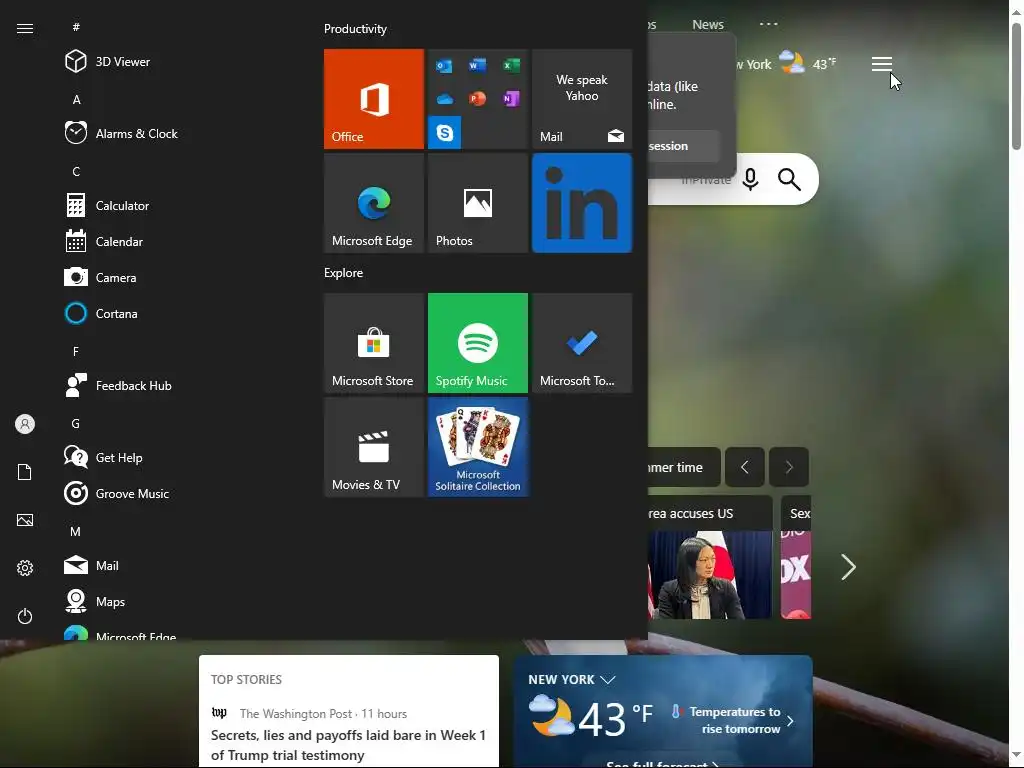
Task: Click the Office tile
Action: point(374,99)
